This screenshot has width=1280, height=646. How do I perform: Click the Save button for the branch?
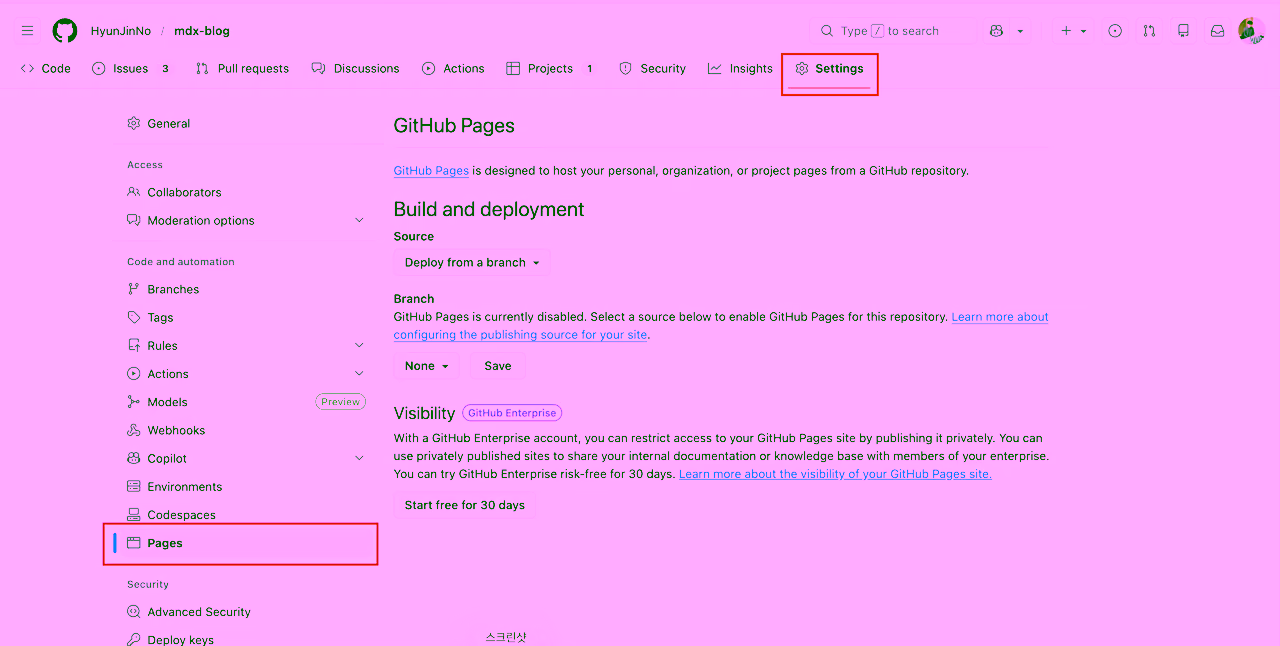tap(497, 365)
